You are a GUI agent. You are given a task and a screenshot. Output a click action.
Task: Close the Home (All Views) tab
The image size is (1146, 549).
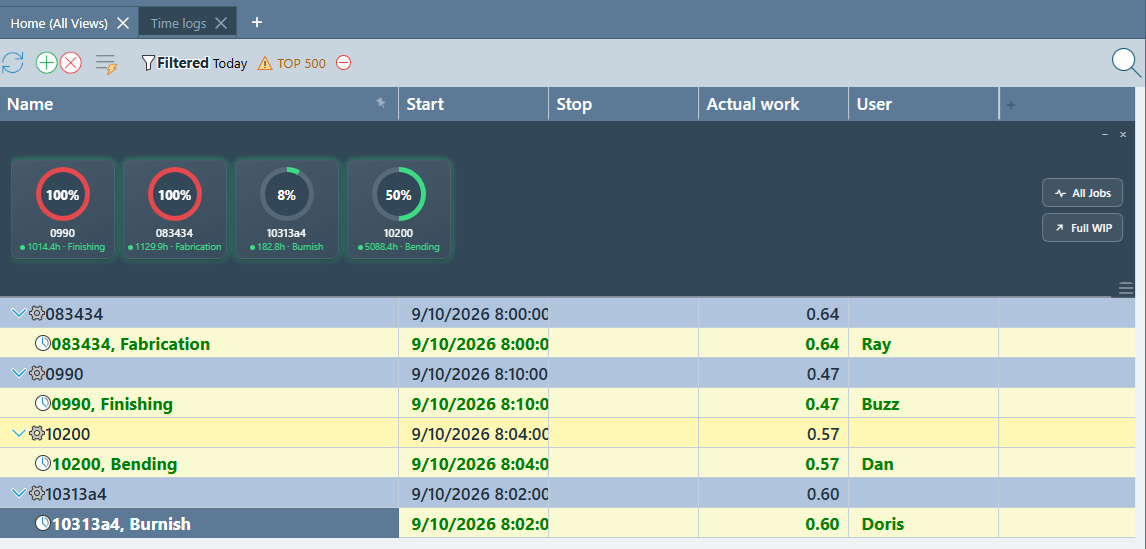click(x=123, y=23)
